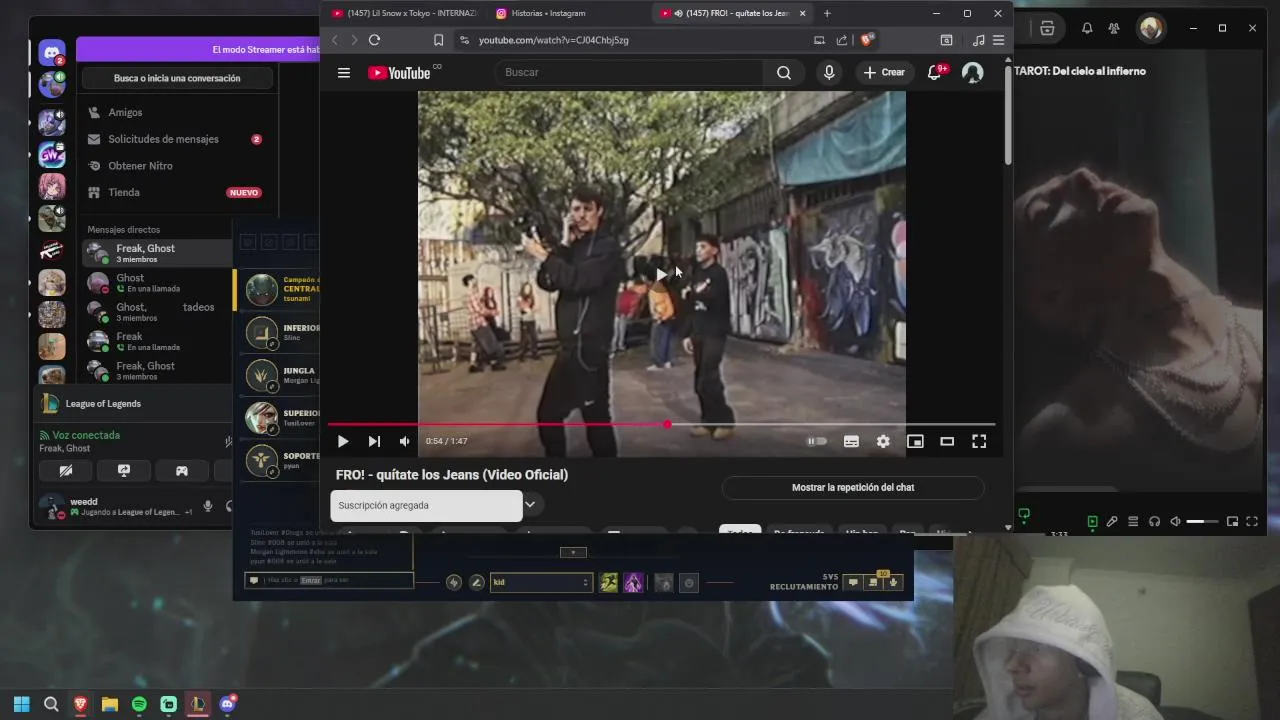Screen dimensions: 1280x720
Task: Open YouTube player settings gear
Action: point(883,441)
